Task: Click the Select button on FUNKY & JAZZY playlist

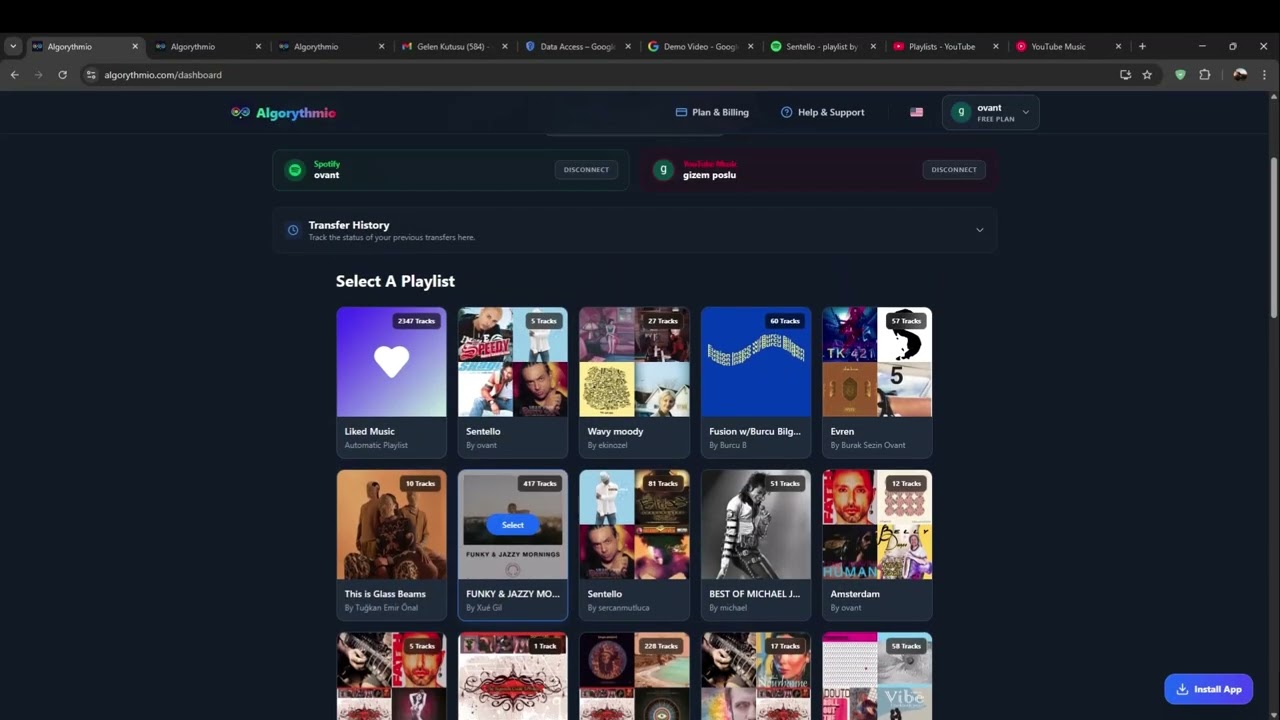Action: click(x=513, y=525)
